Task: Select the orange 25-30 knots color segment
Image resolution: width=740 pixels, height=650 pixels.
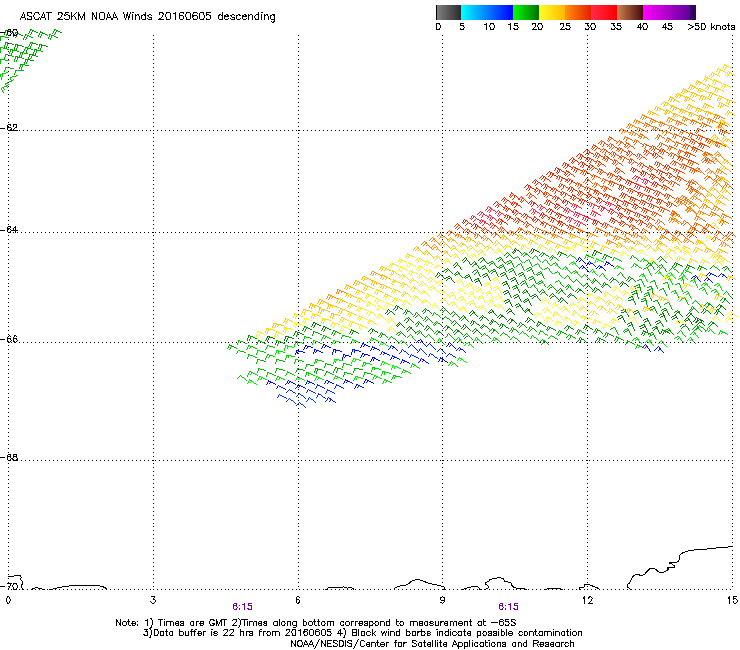Action: coord(578,12)
